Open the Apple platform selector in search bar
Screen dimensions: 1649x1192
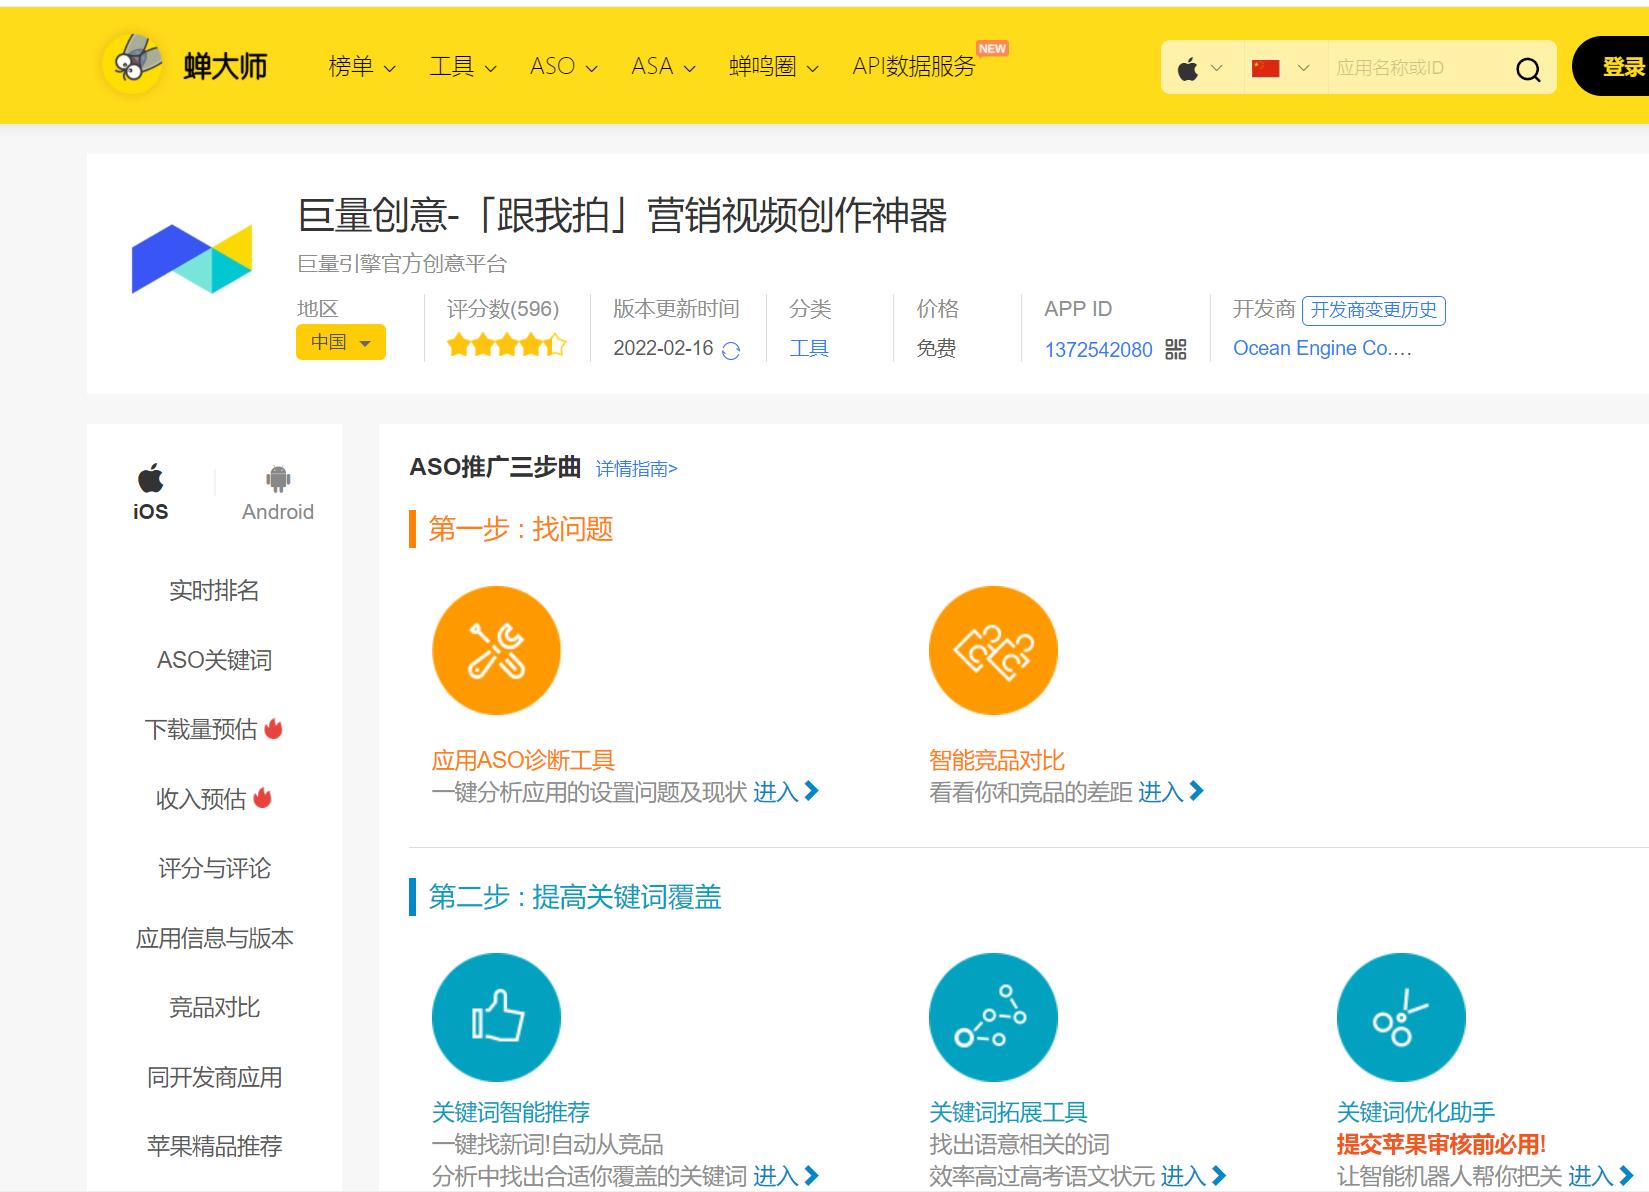(x=1201, y=68)
